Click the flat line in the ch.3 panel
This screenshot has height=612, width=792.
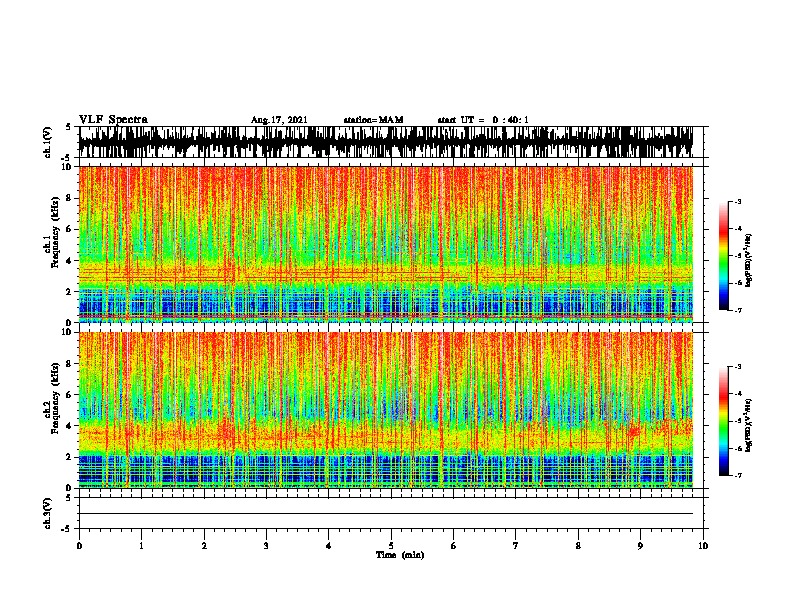386,514
